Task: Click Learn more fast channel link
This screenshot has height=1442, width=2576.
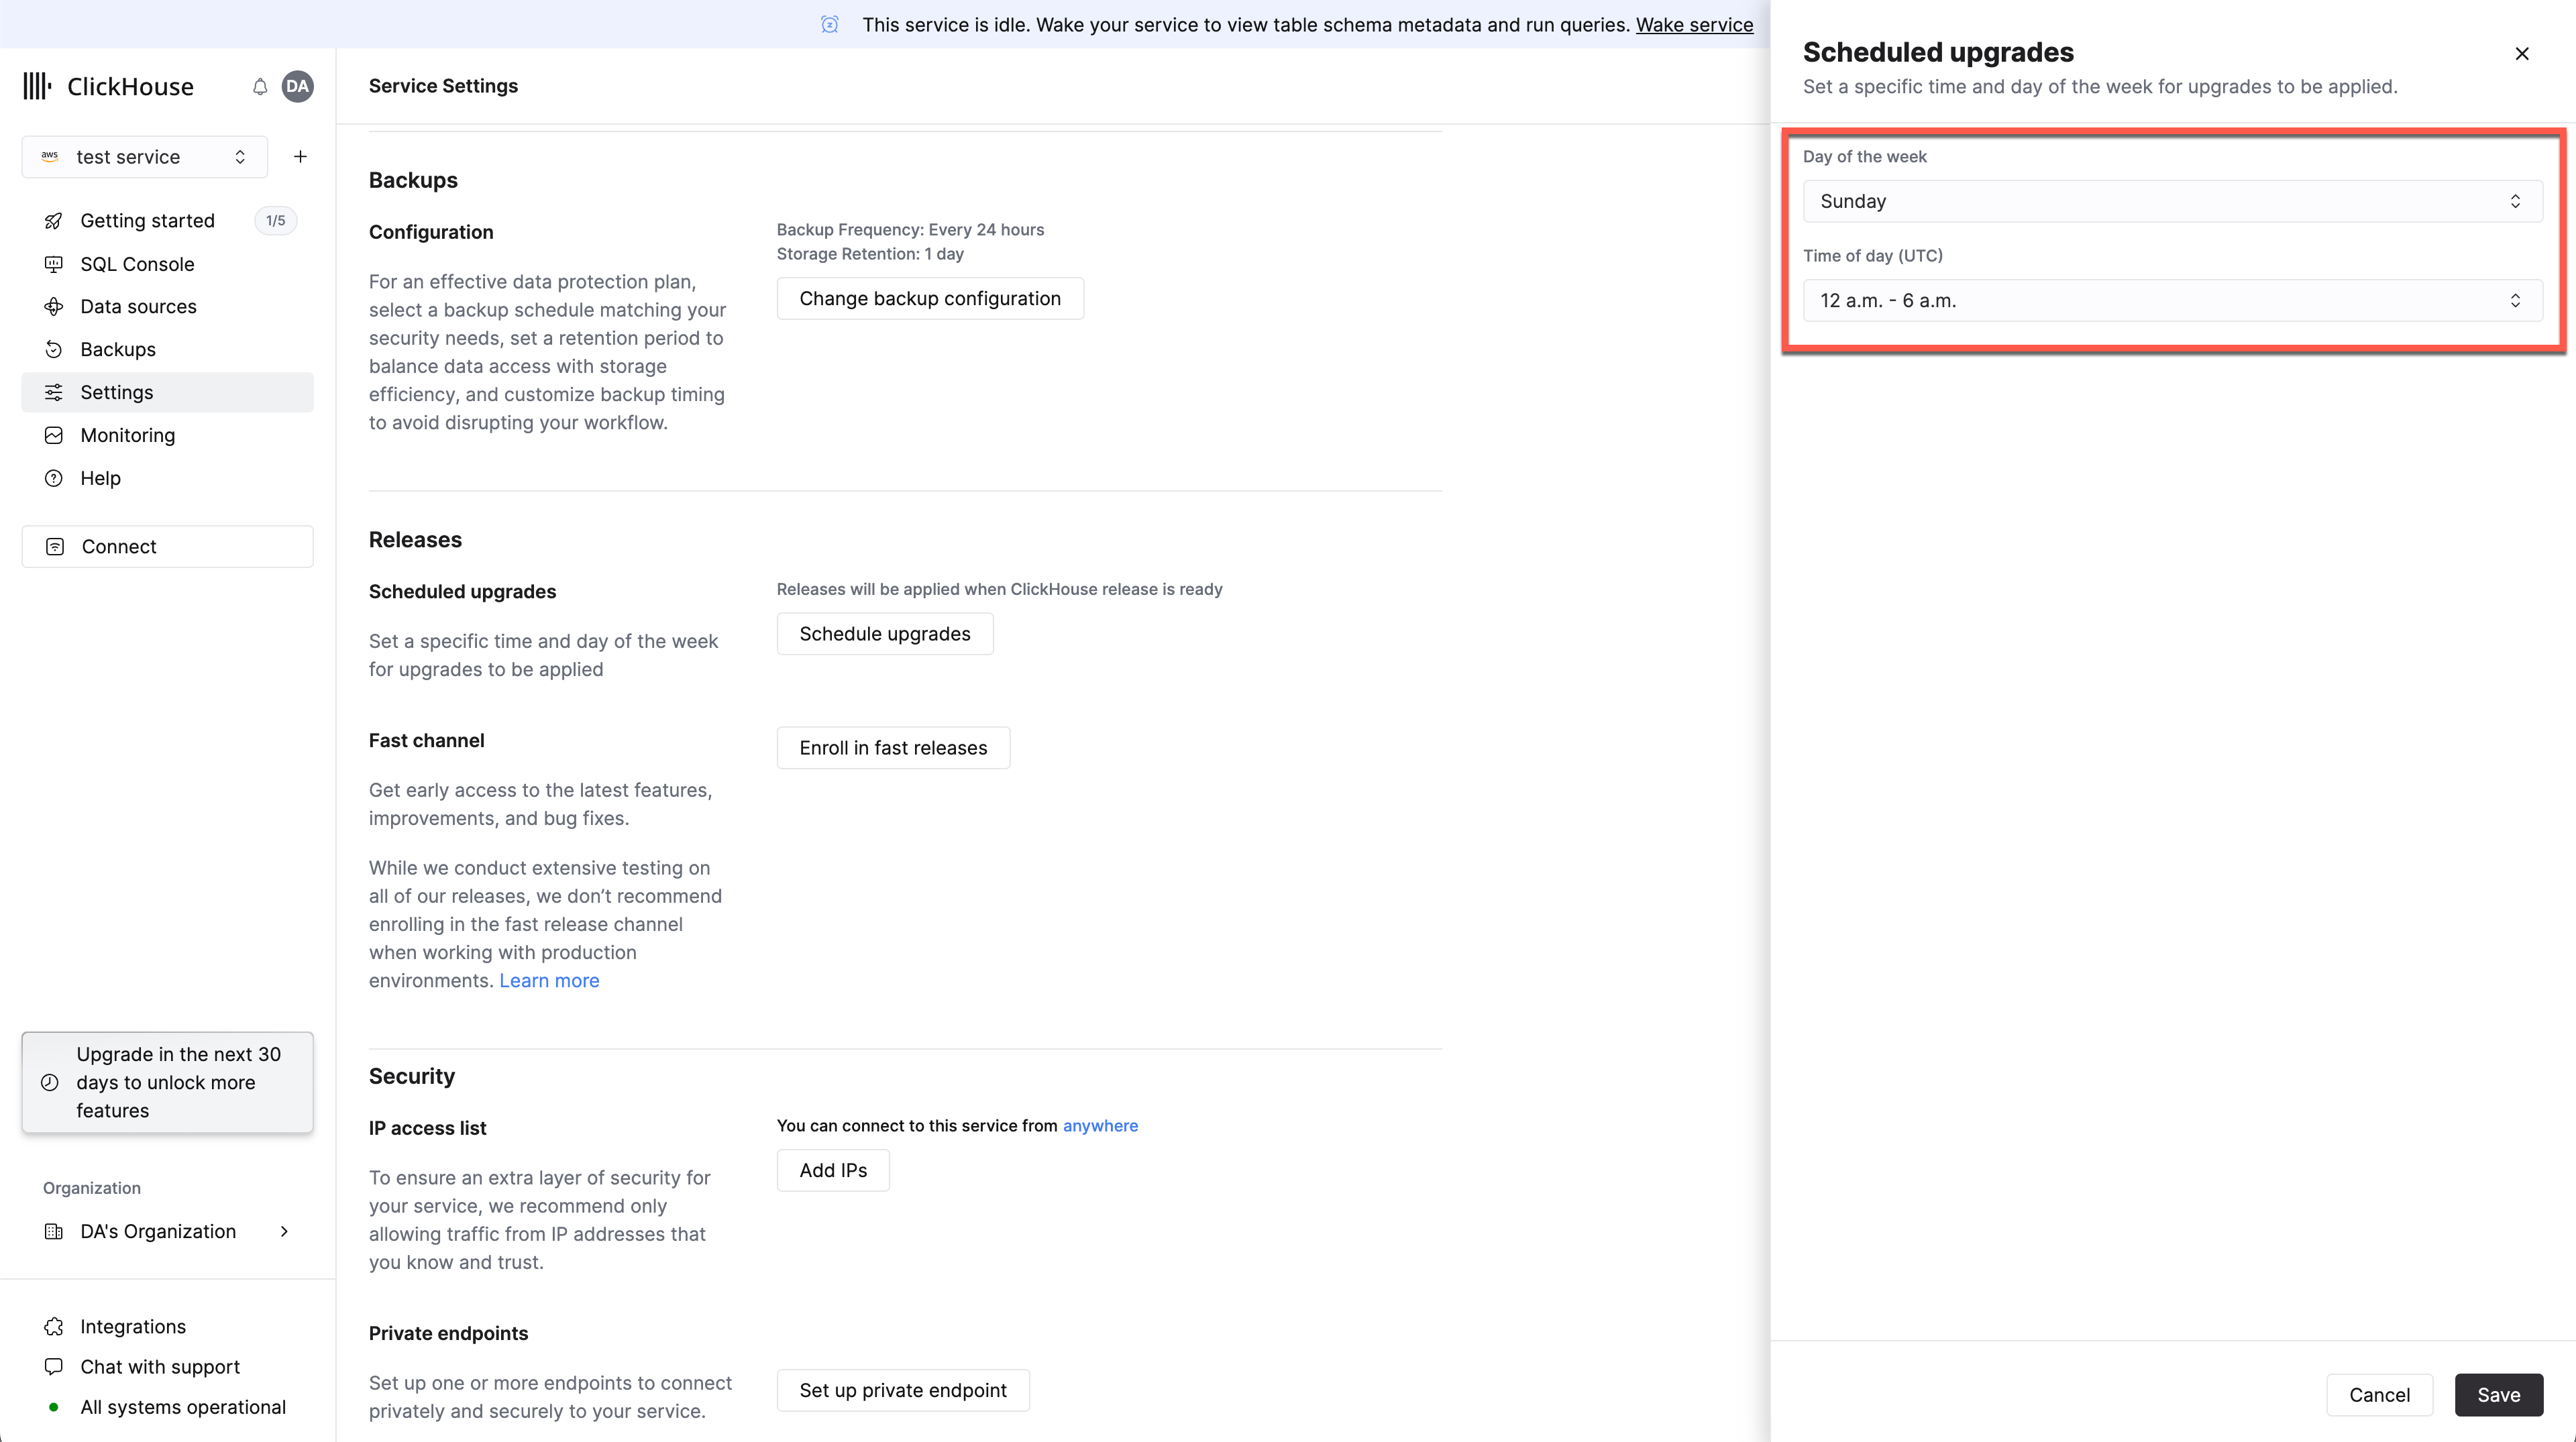Action: (x=549, y=980)
